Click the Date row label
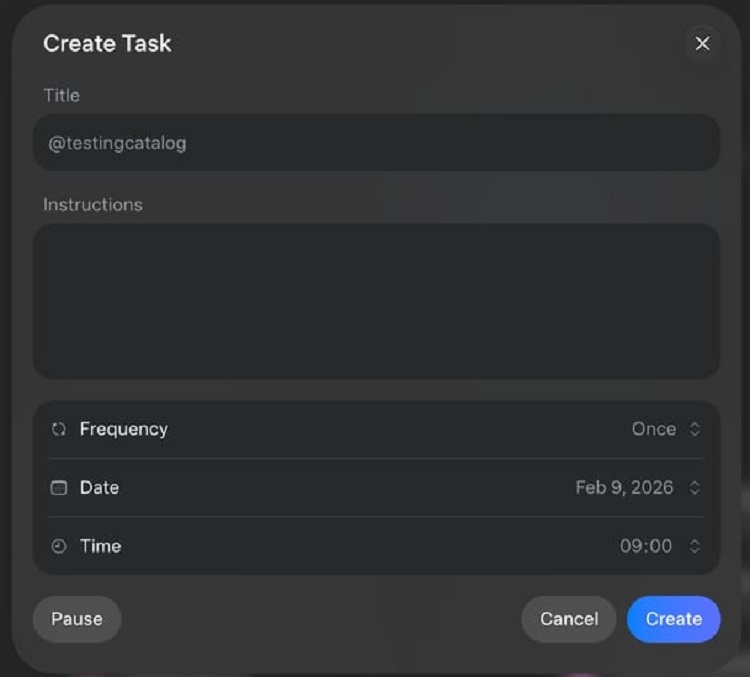750x677 pixels. 99,488
